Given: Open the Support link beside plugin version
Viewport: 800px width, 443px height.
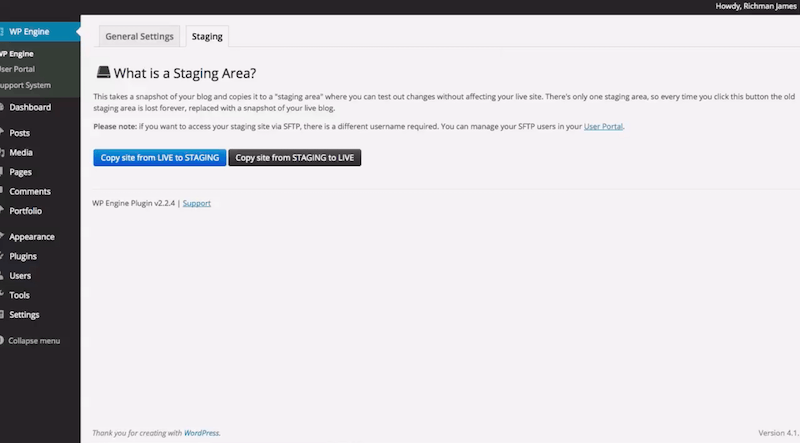Looking at the screenshot, I should pyautogui.click(x=196, y=203).
